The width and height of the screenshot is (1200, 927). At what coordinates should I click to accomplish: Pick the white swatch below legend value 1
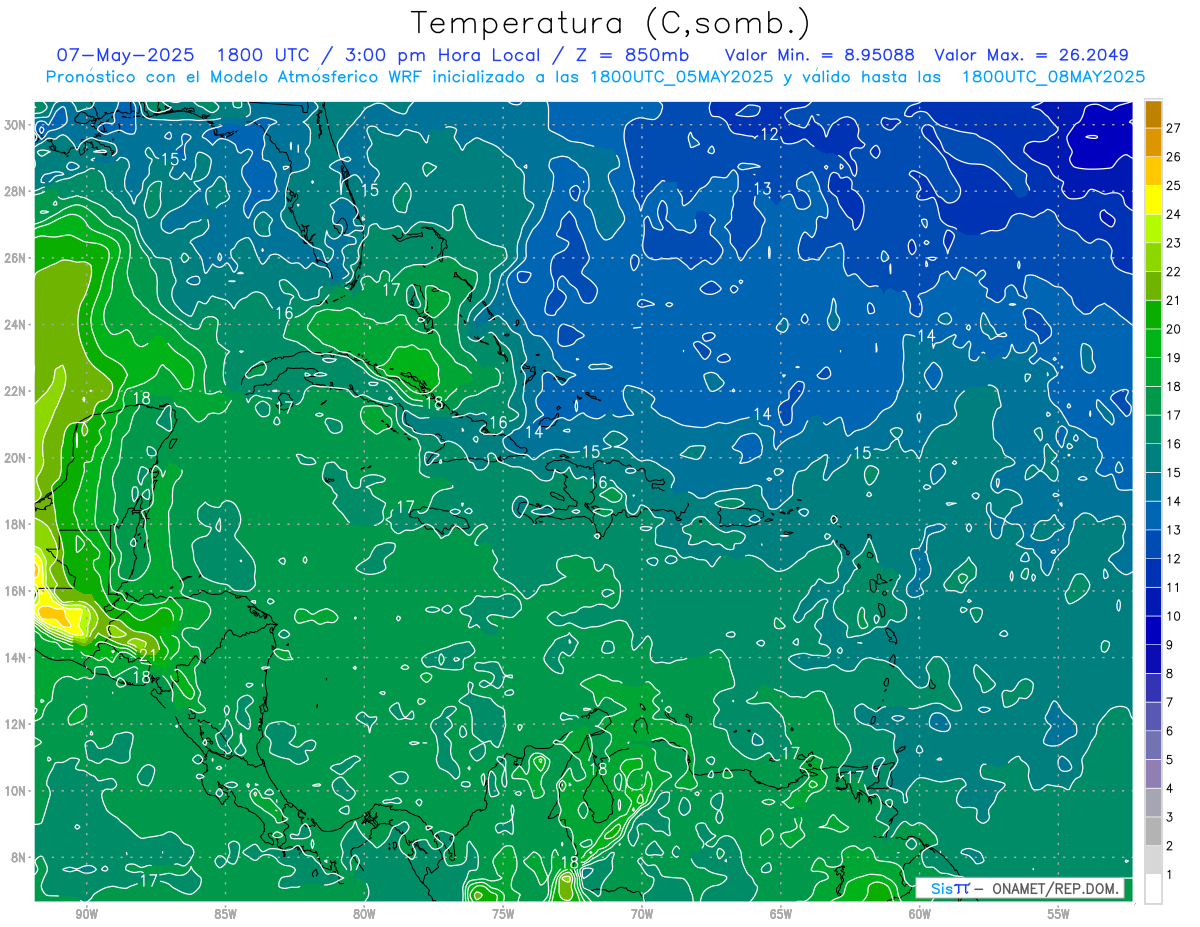(1153, 889)
